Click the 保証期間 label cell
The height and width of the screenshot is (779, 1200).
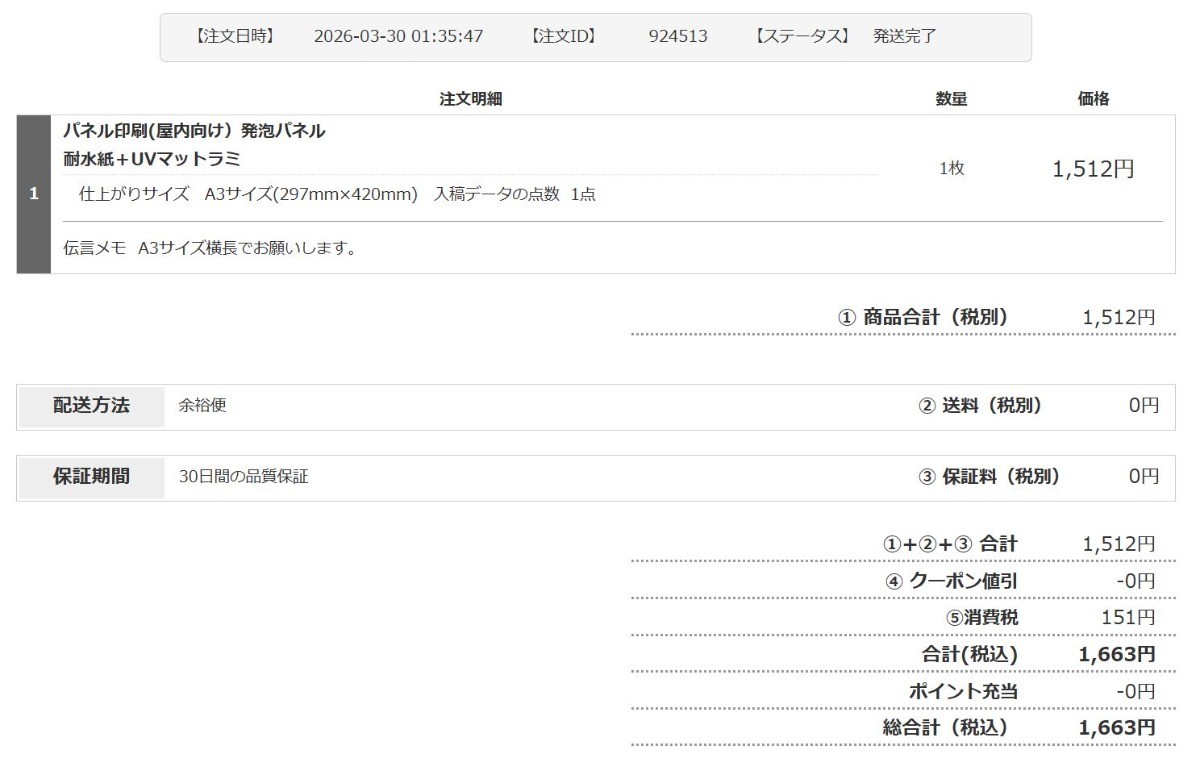[91, 477]
